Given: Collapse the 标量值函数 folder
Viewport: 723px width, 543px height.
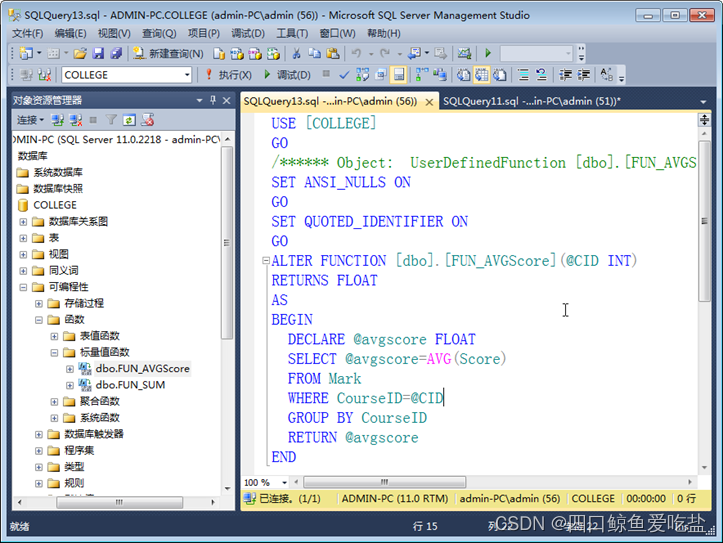Looking at the screenshot, I should pos(54,353).
